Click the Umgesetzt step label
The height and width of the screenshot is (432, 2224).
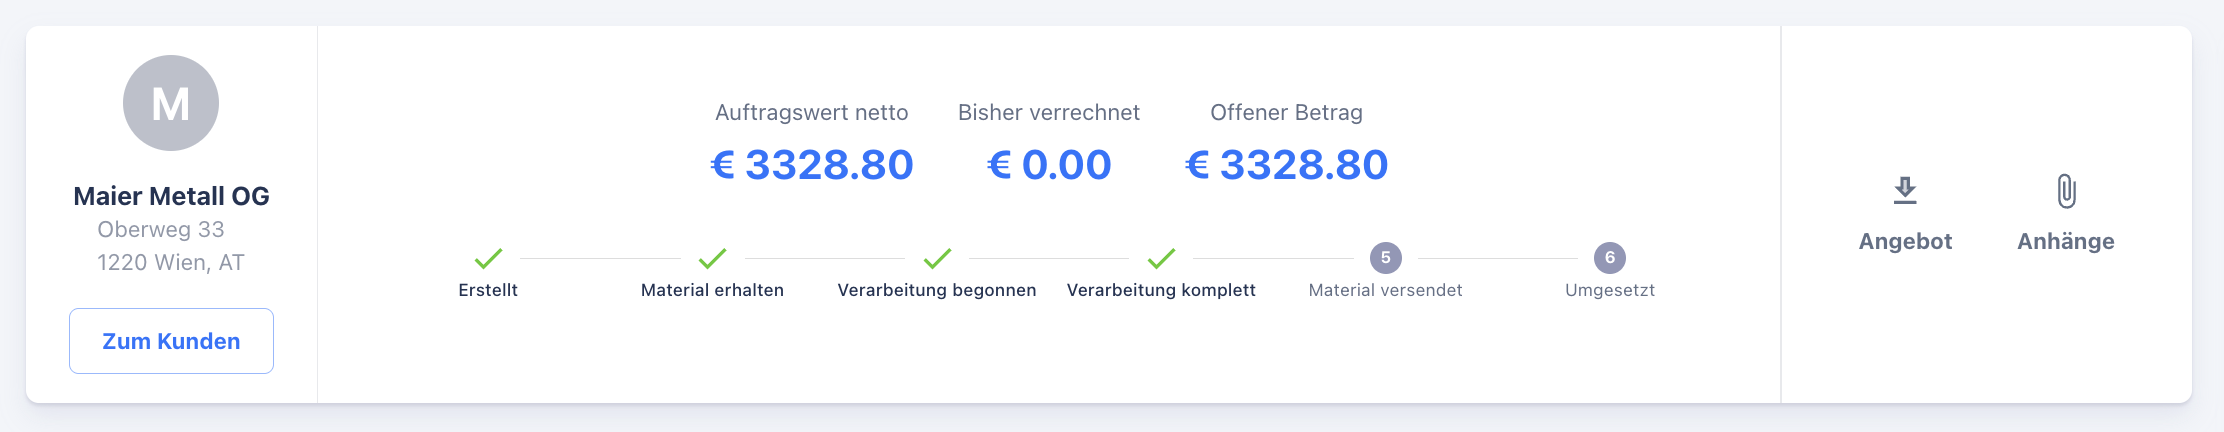pos(1609,290)
